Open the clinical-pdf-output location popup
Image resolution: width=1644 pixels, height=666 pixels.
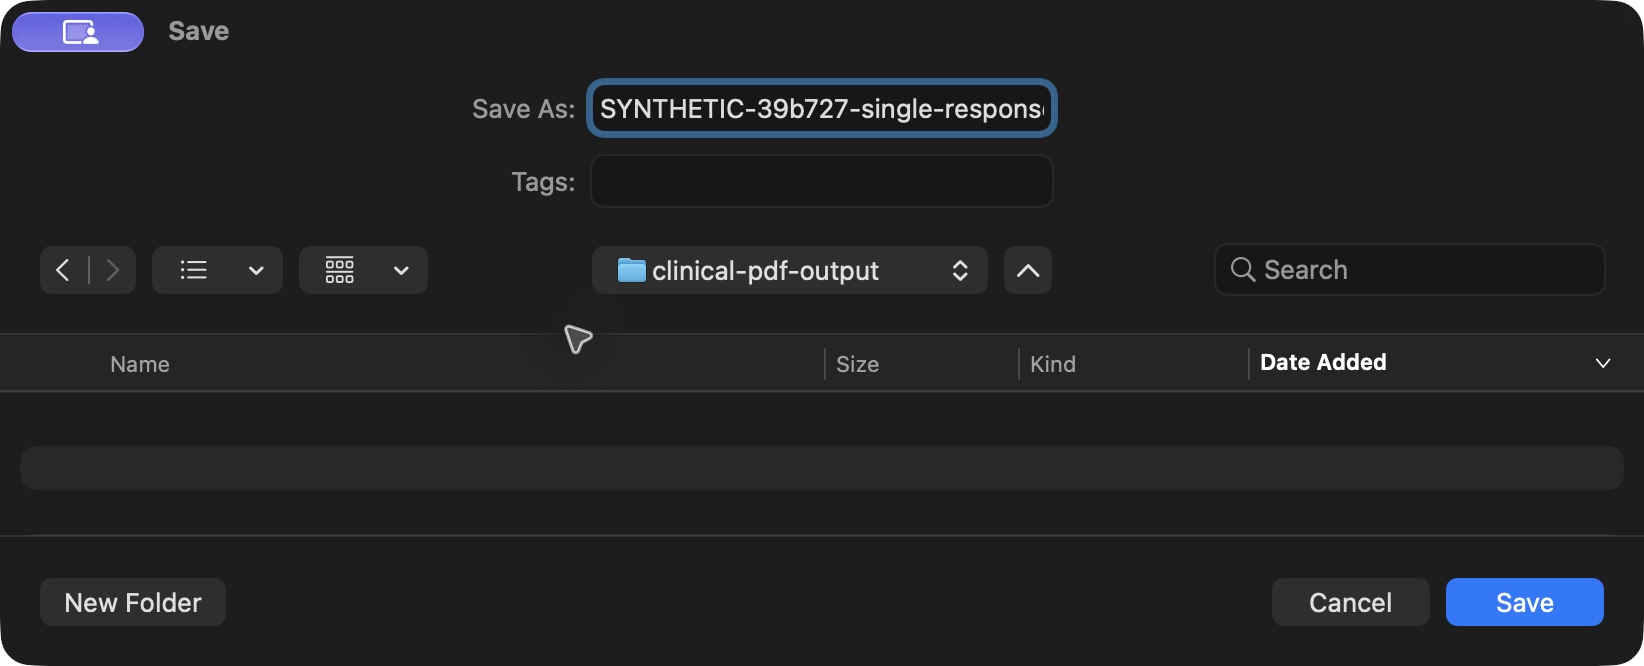pyautogui.click(x=790, y=270)
